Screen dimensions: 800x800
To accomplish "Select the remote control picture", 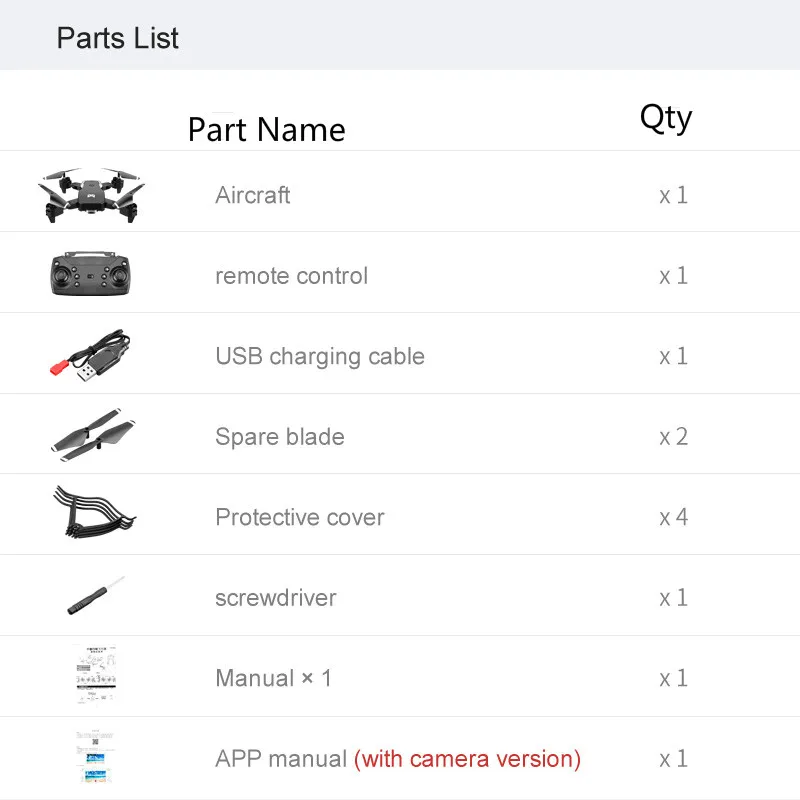I will coord(90,273).
